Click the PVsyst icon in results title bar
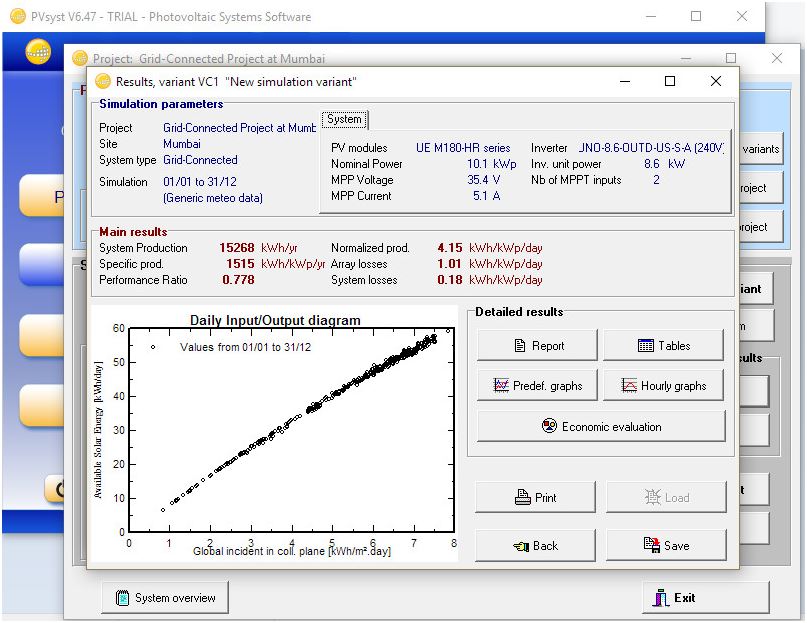 tap(103, 82)
